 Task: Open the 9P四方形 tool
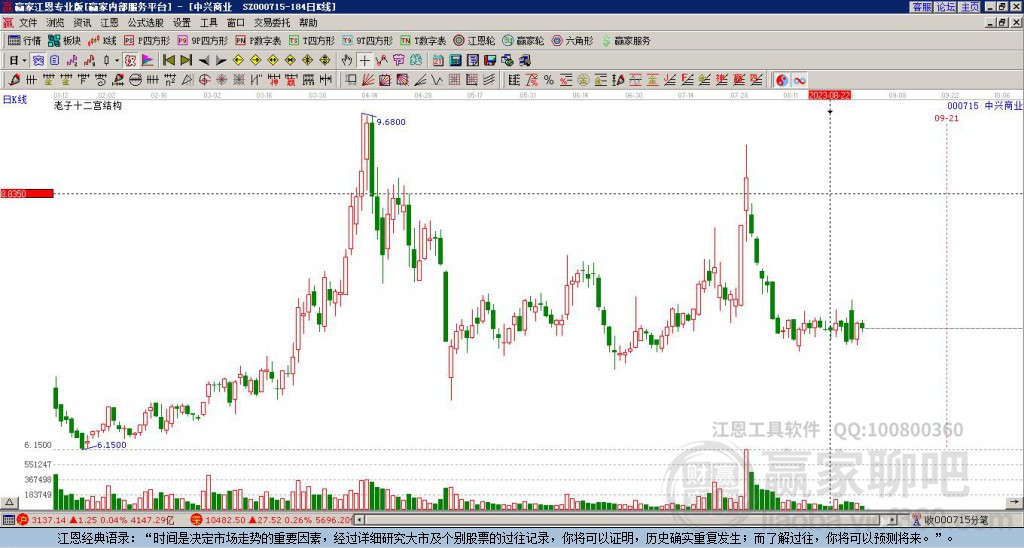202,40
